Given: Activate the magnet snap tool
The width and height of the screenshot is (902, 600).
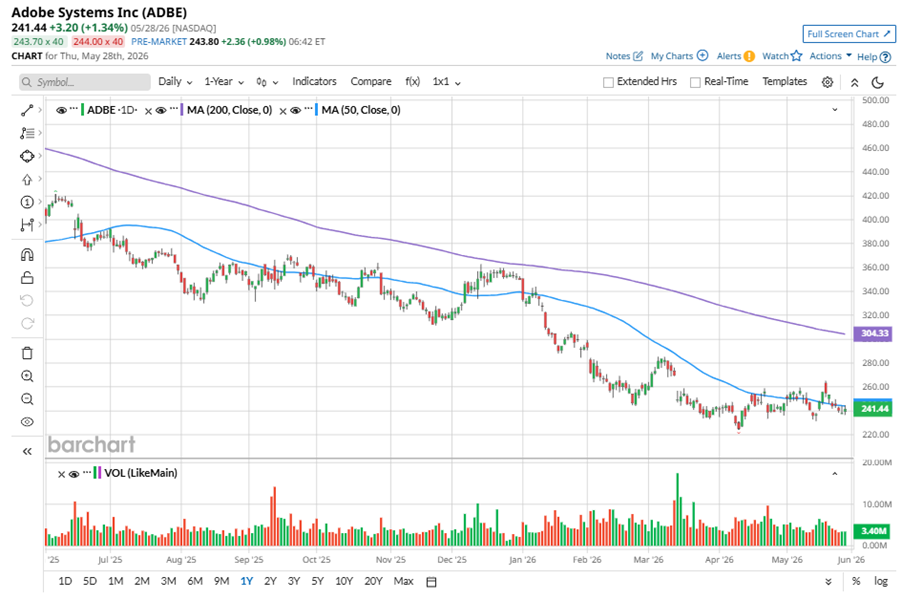Looking at the screenshot, I should tap(27, 255).
